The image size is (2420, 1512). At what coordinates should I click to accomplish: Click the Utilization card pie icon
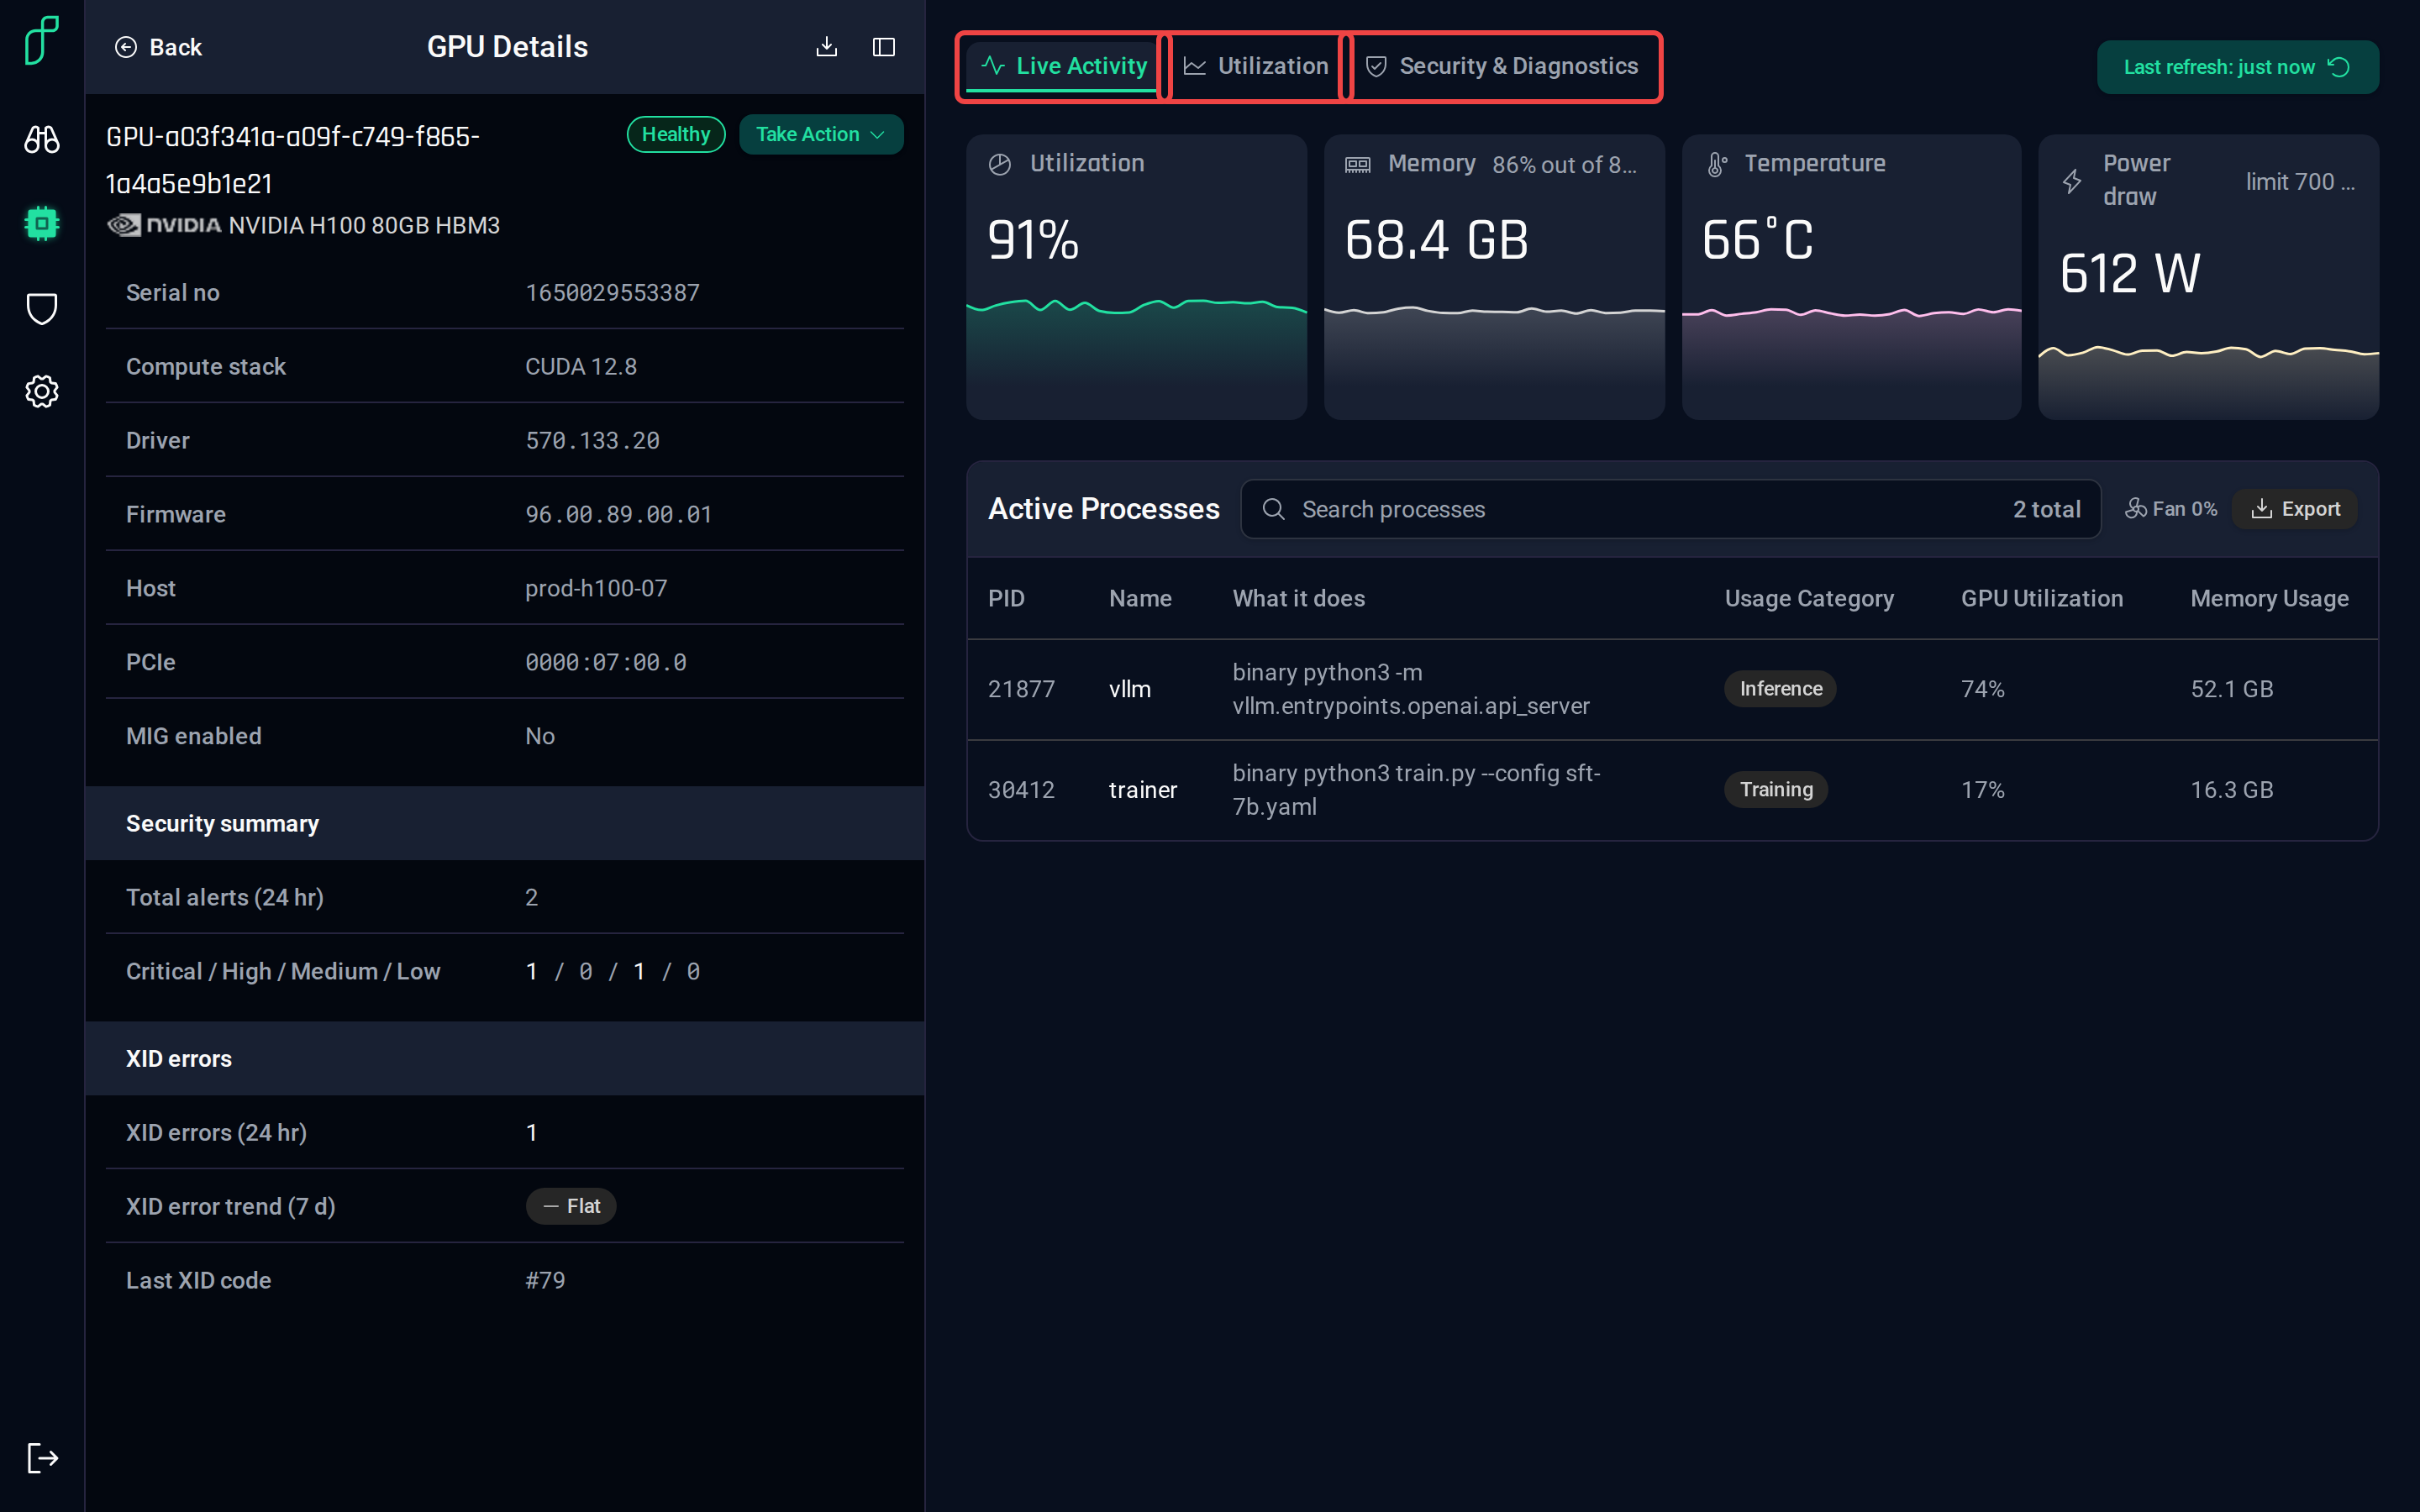click(x=1000, y=164)
